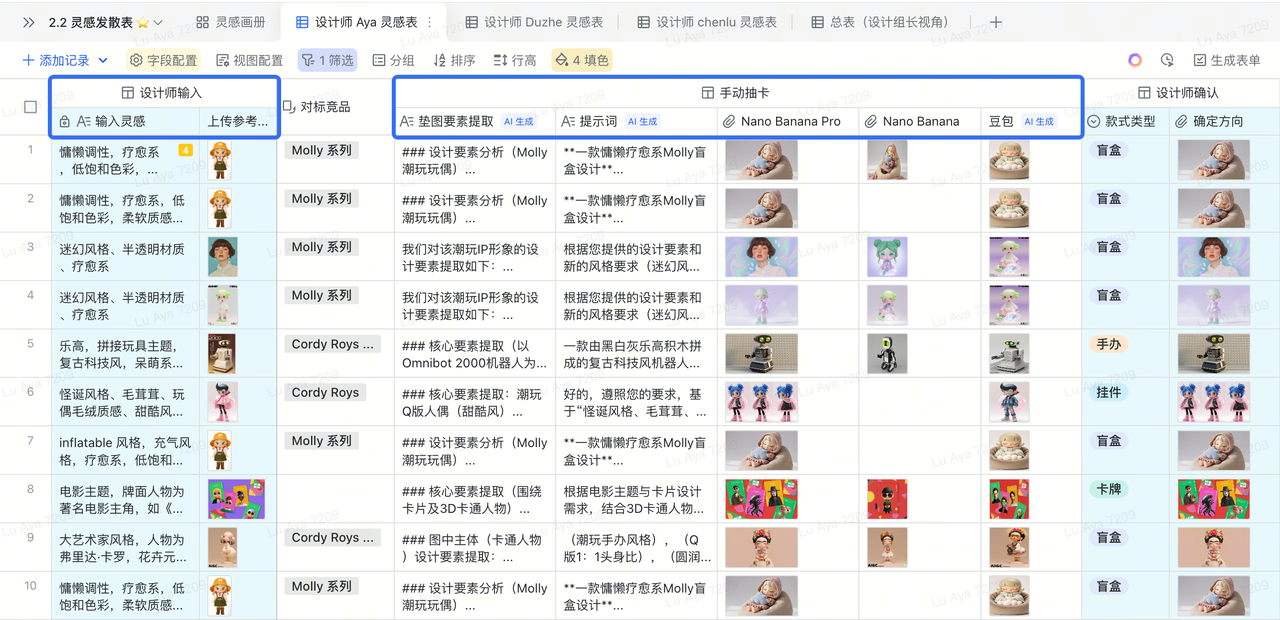This screenshot has width=1280, height=620.
Task: Click the star favorite icon beside 灵感发散表
Action: pyautogui.click(x=142, y=22)
